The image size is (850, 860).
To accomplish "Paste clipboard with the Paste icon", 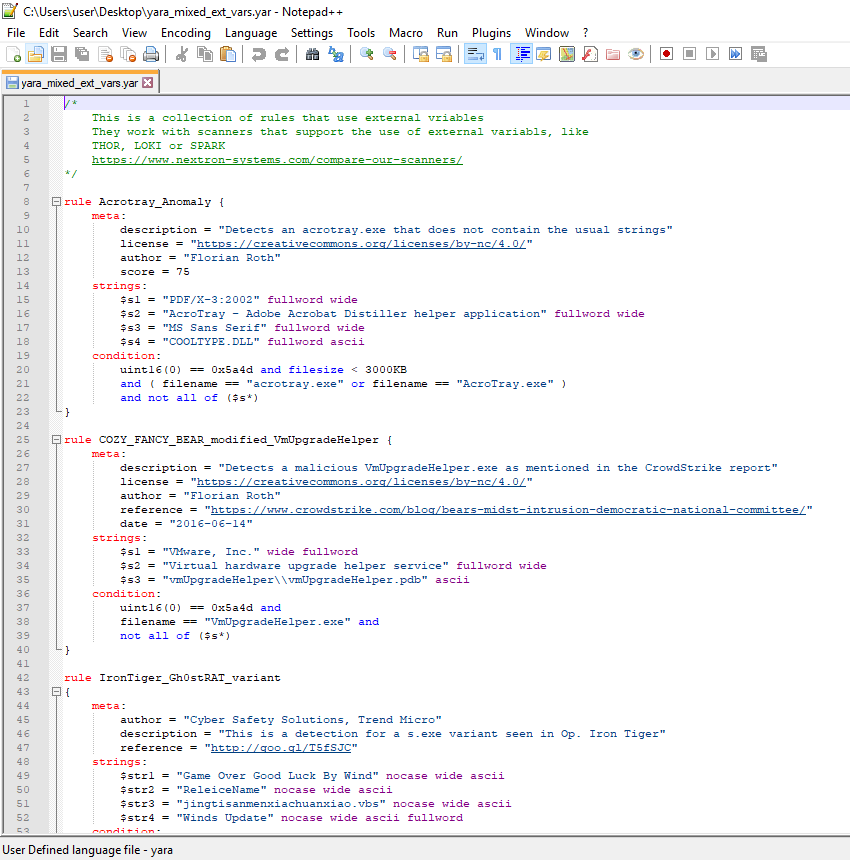I will [228, 54].
